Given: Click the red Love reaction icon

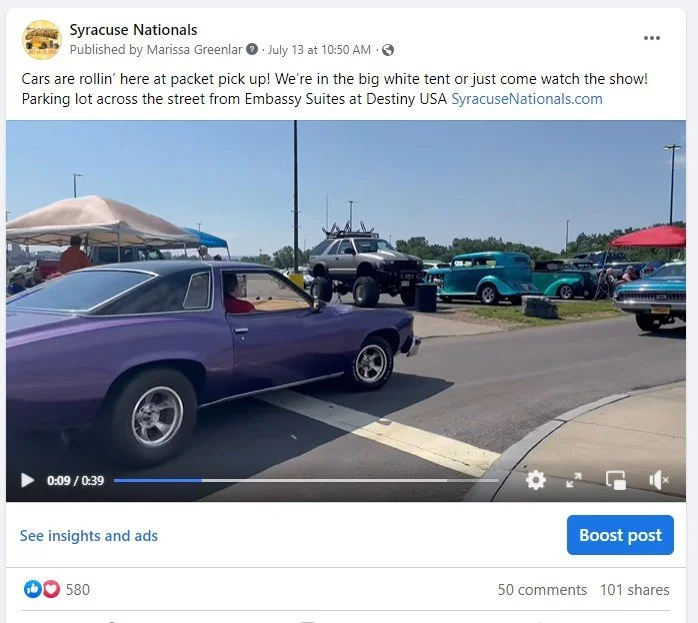Looking at the screenshot, I should click(x=51, y=589).
